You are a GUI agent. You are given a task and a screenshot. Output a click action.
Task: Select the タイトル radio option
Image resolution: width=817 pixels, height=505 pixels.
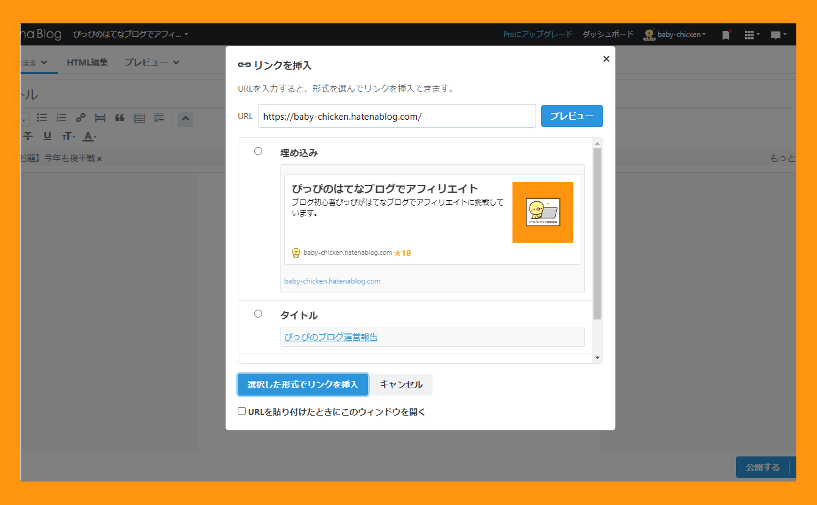point(258,314)
